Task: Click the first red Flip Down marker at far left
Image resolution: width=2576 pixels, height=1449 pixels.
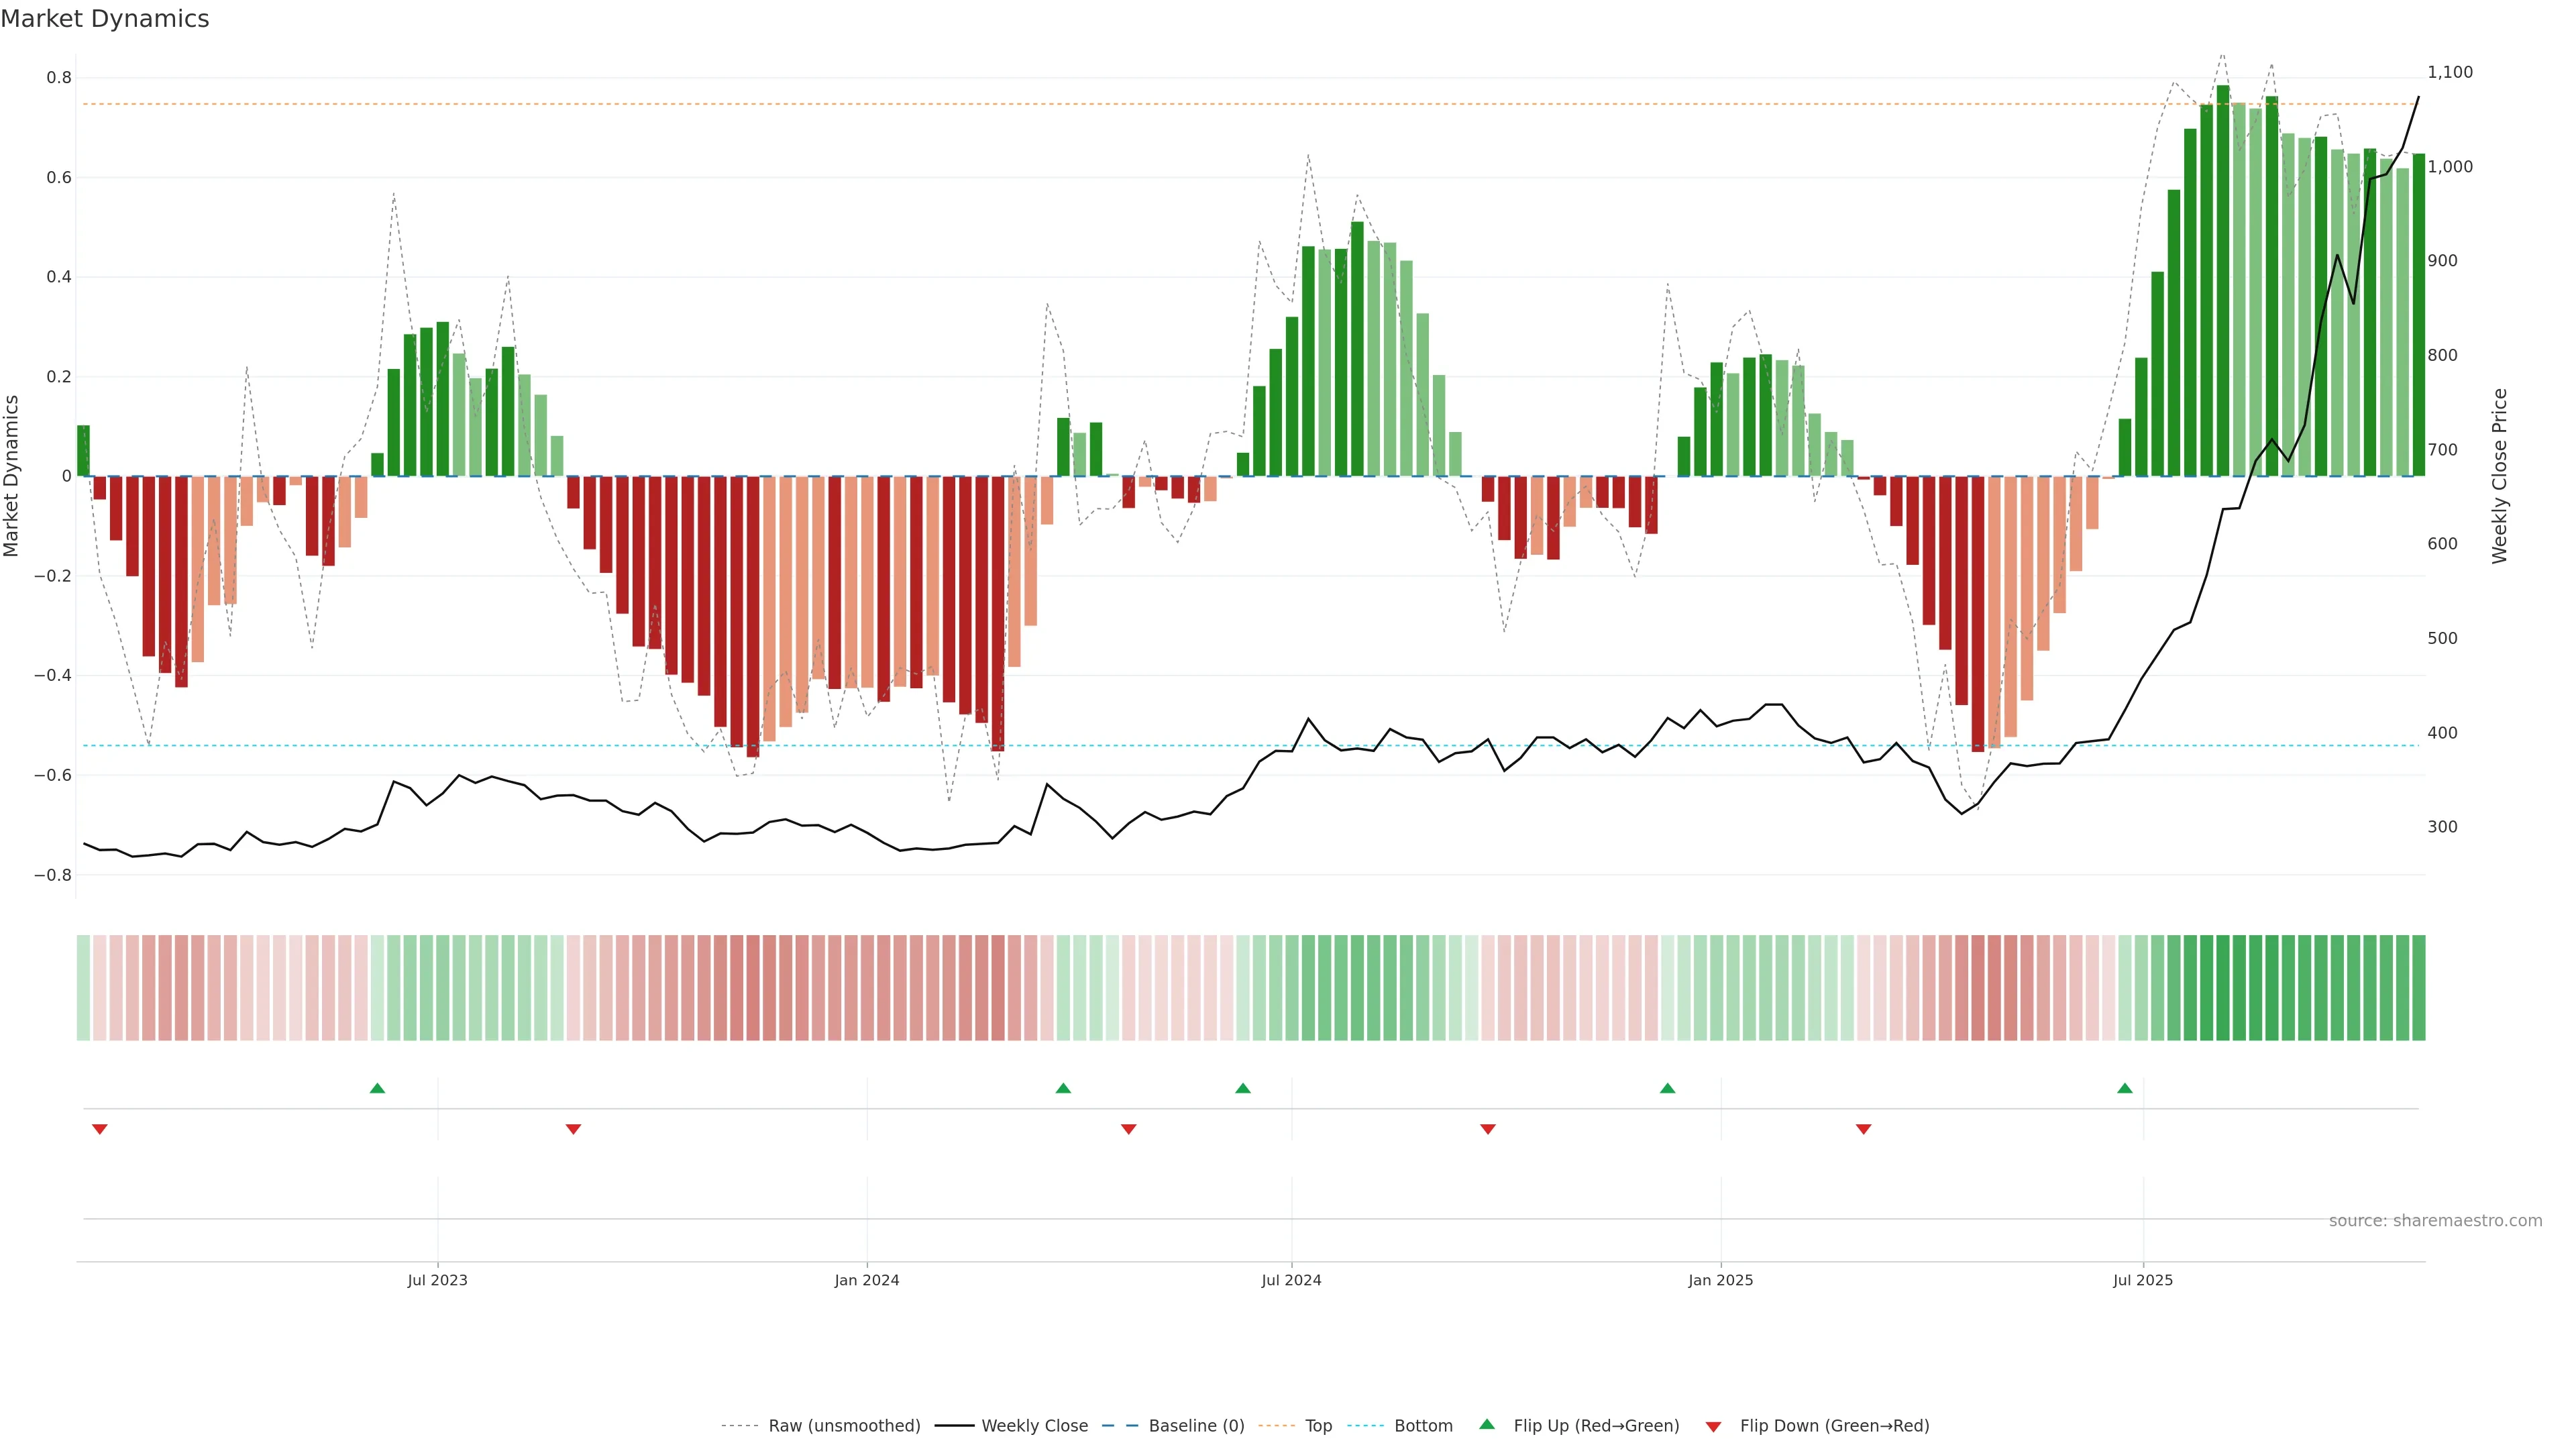Action: click(99, 1129)
